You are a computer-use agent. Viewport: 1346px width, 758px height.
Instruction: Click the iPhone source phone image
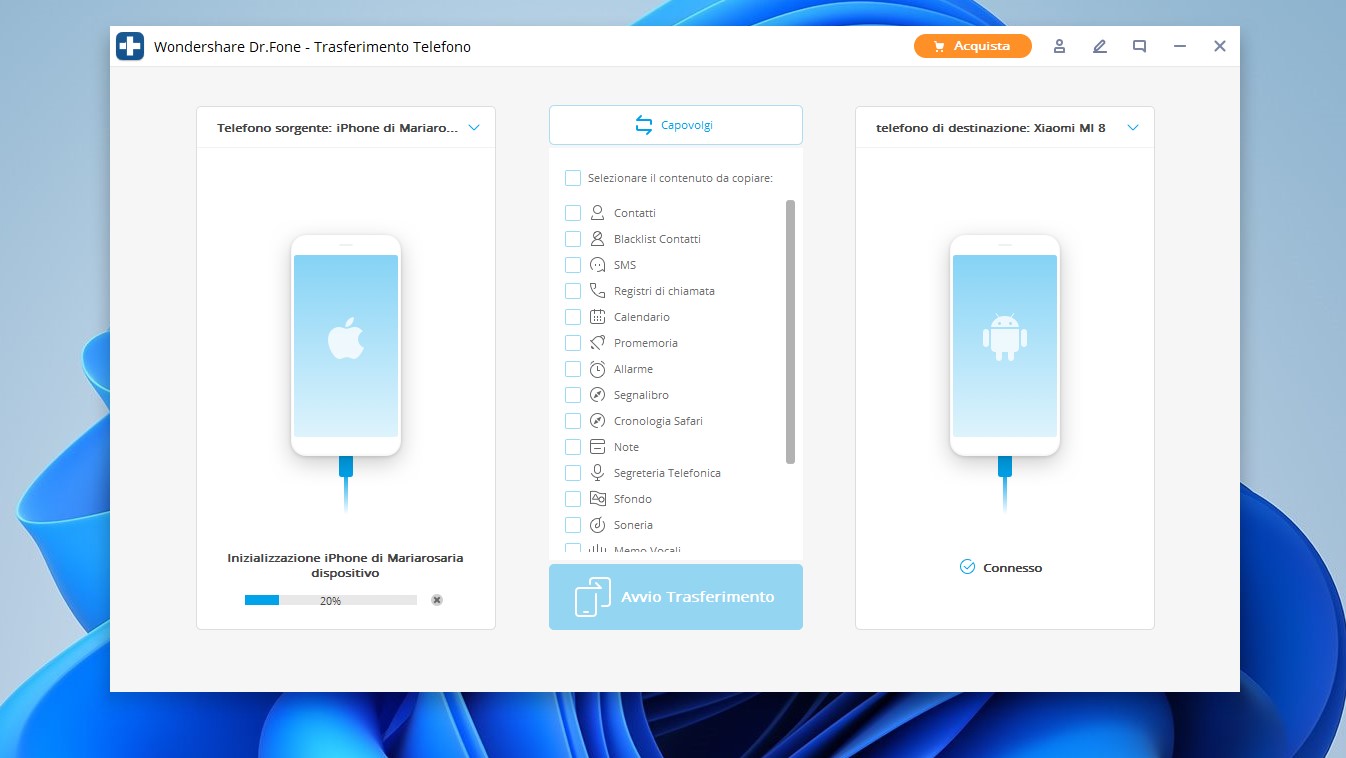point(346,346)
